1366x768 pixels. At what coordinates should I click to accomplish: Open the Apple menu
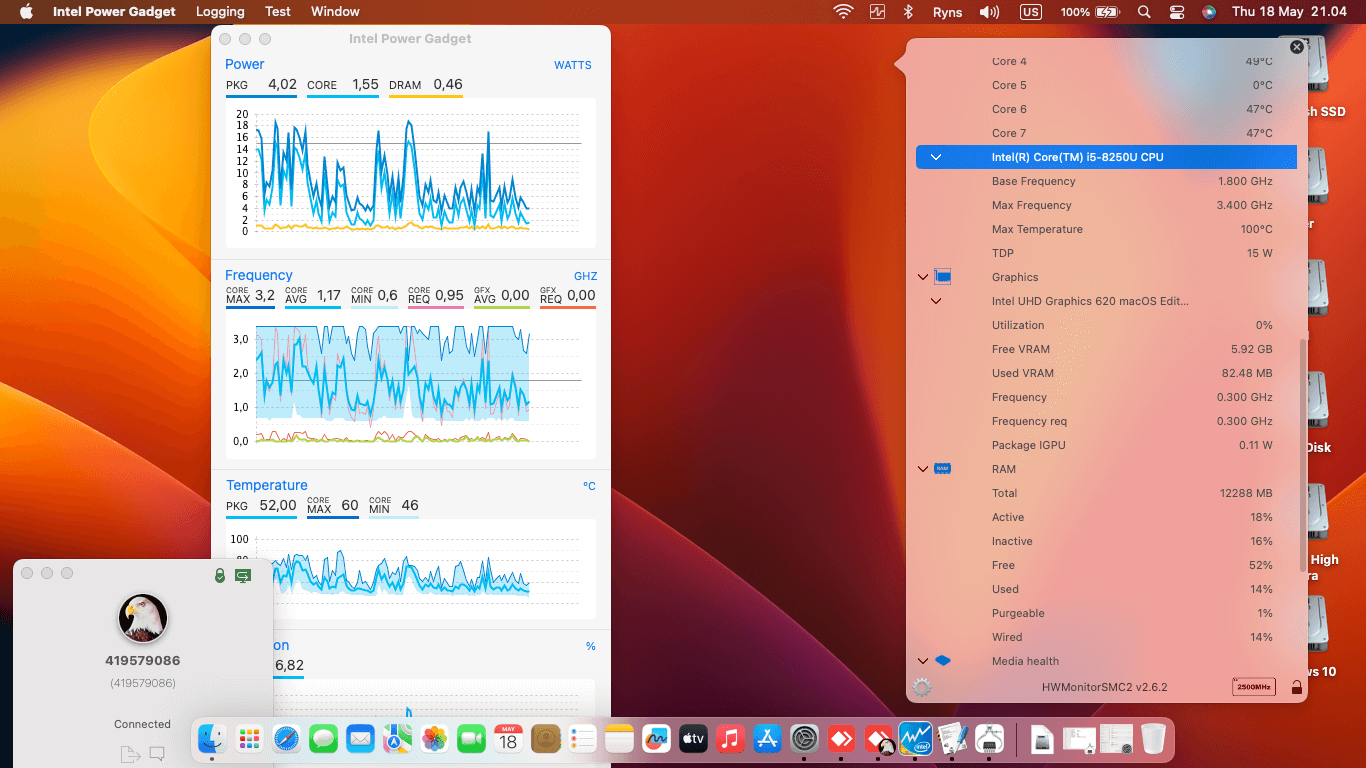[x=26, y=12]
